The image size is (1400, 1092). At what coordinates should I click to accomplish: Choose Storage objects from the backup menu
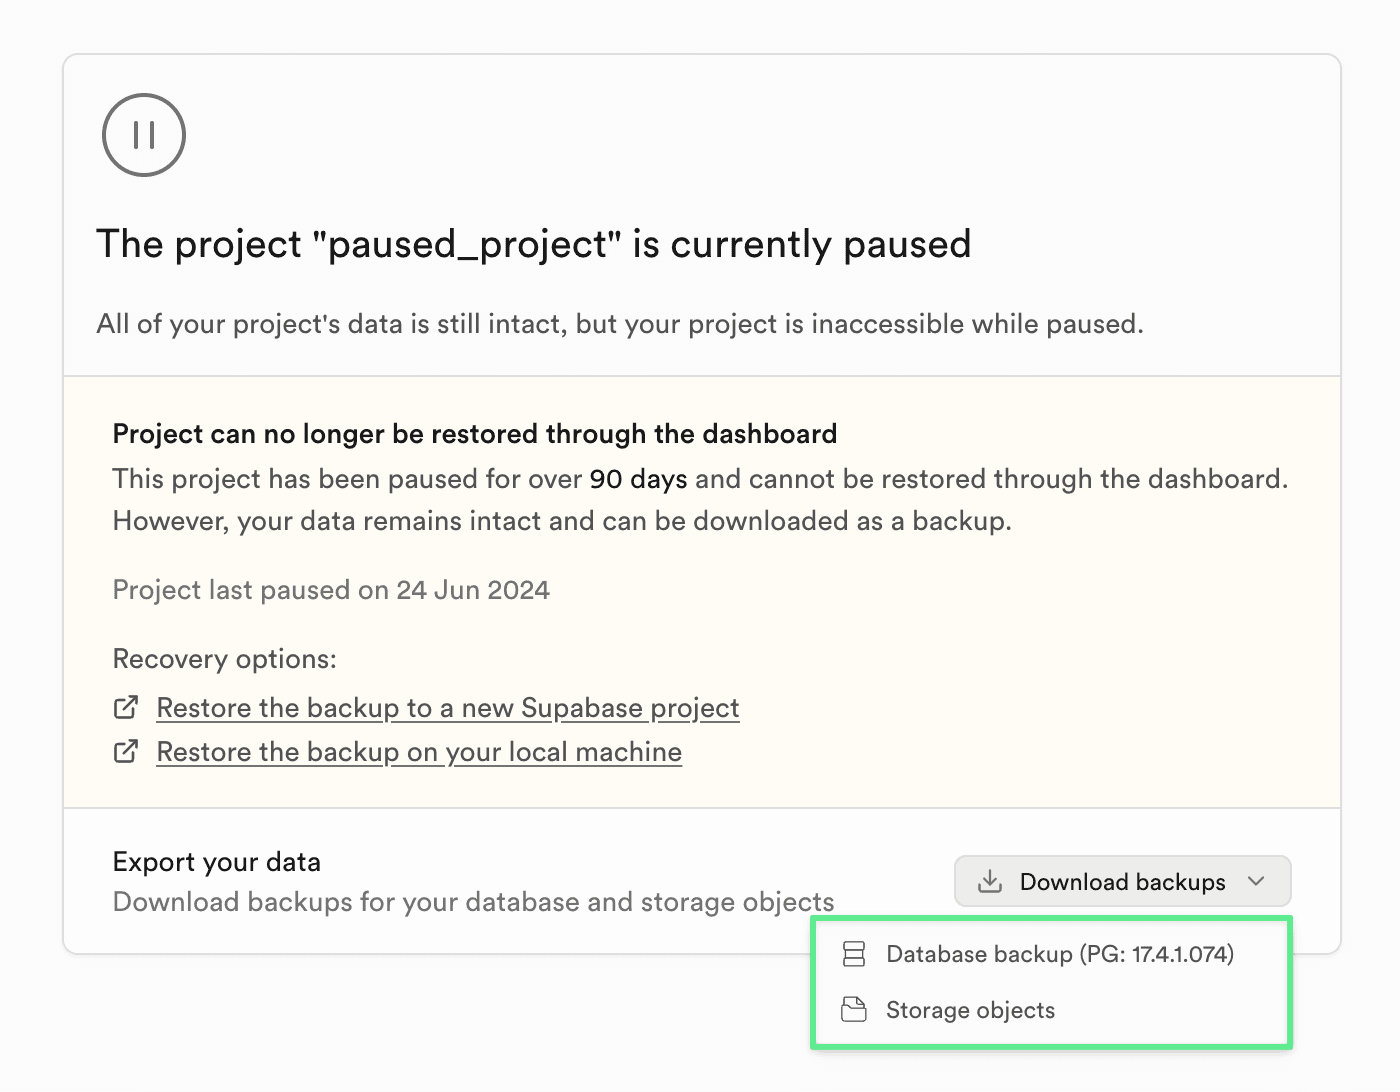coord(970,1010)
